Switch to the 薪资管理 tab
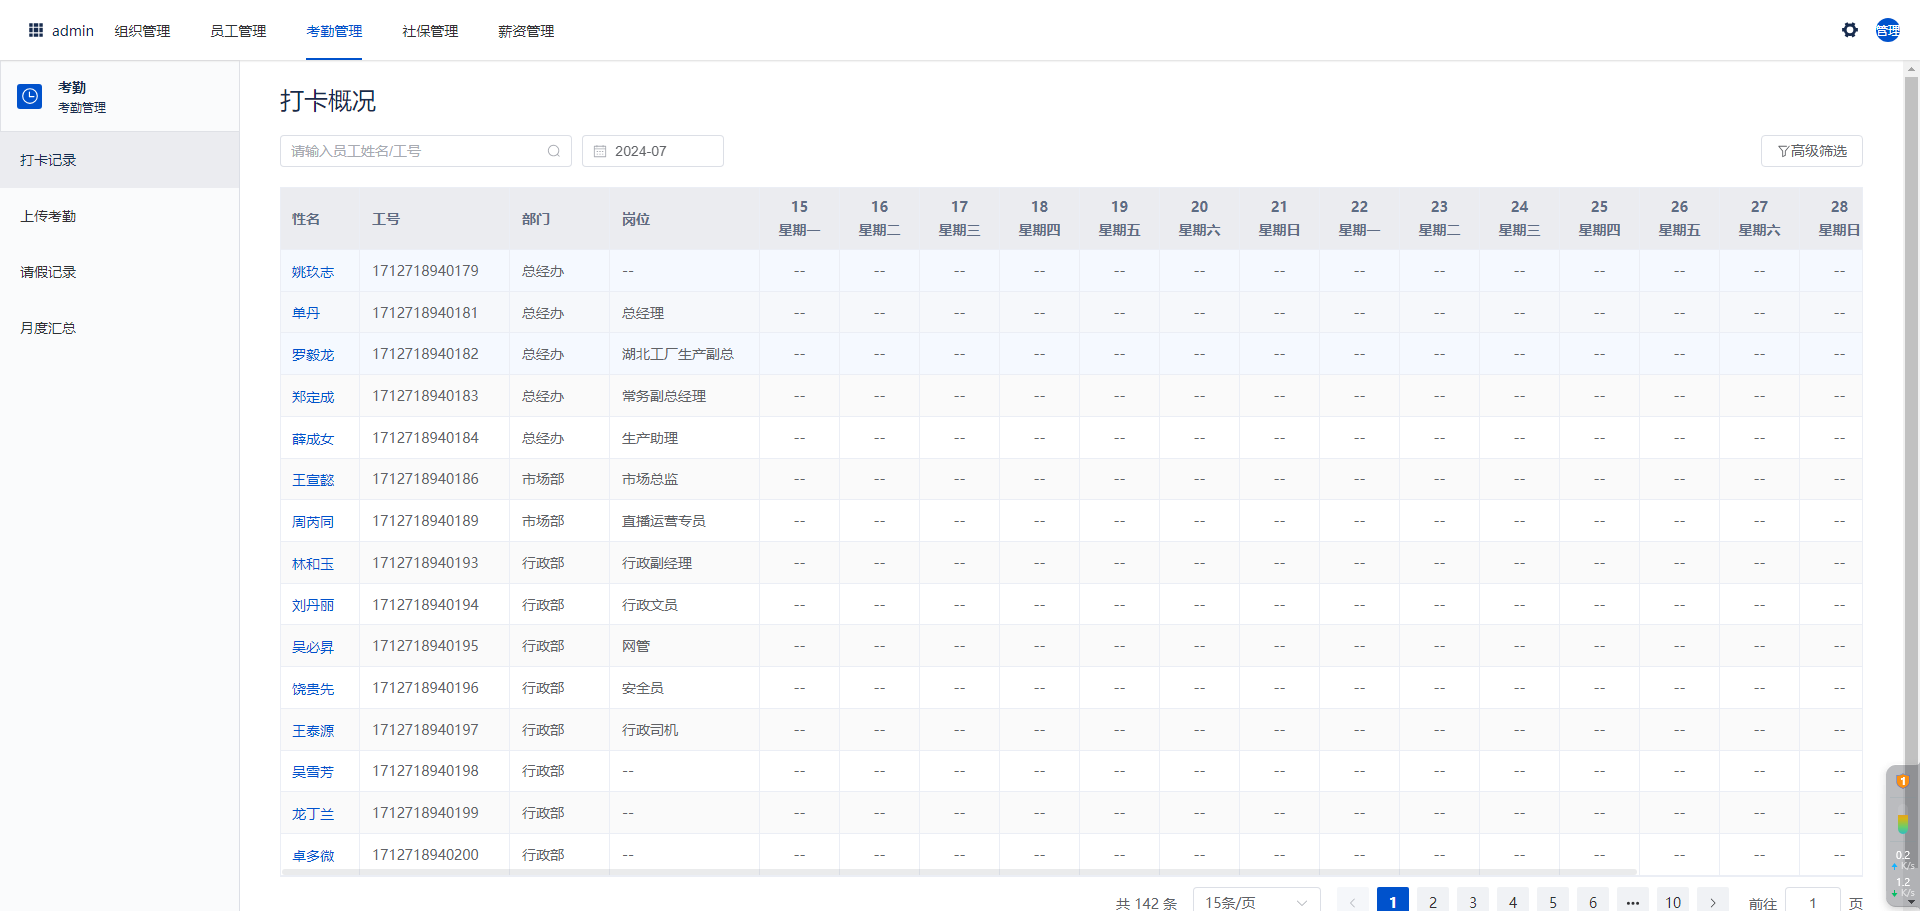1920x911 pixels. click(526, 31)
